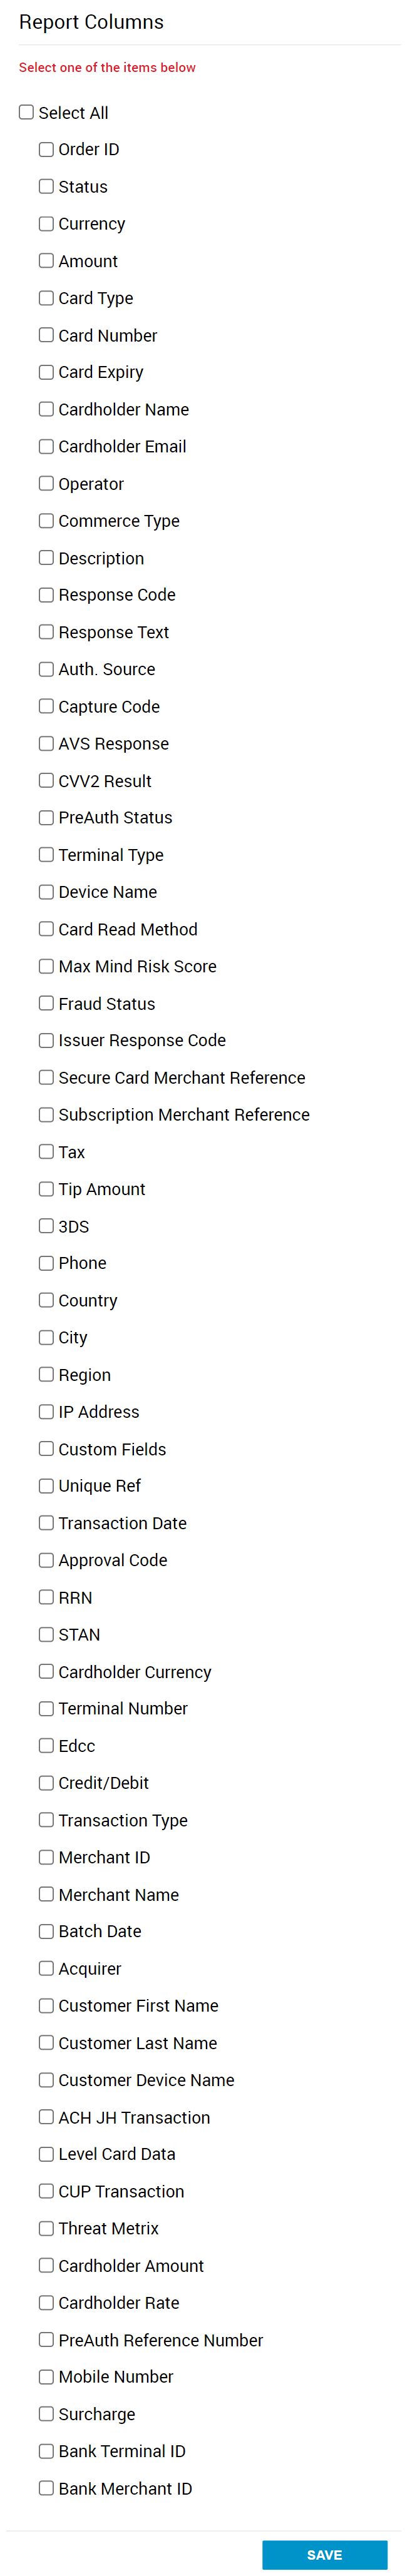Tick the RRN checkbox

46,1597
